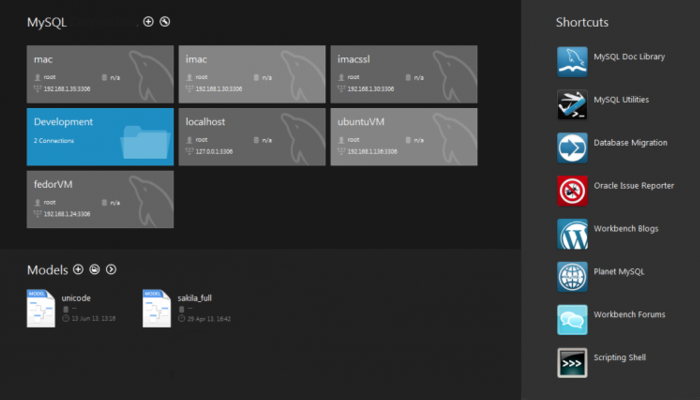The image size is (700, 400).
Task: Click the unicode model name
Action: click(x=76, y=298)
